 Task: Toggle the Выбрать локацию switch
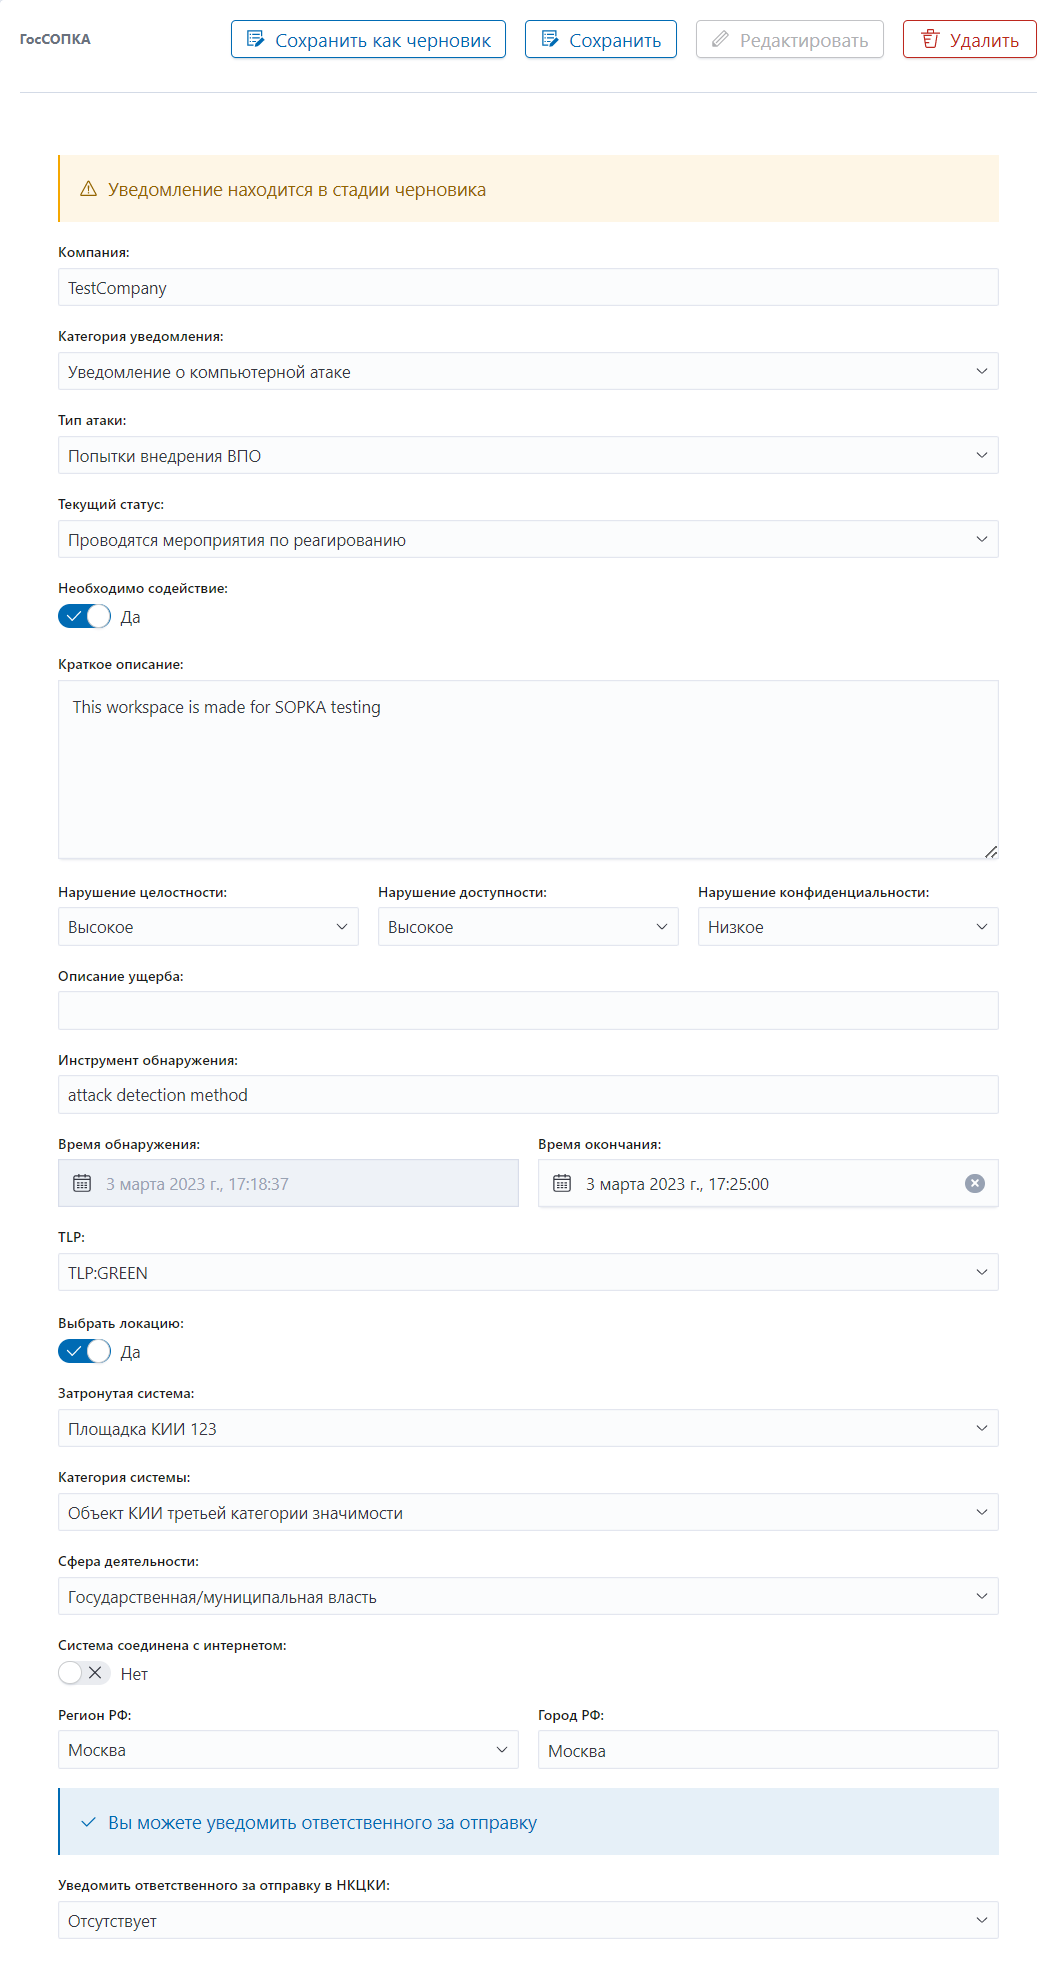pos(84,1351)
